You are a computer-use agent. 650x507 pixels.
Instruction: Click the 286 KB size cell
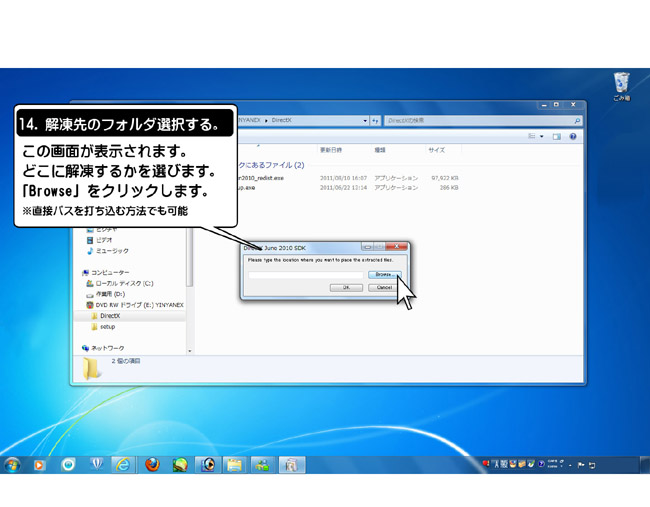[449, 188]
